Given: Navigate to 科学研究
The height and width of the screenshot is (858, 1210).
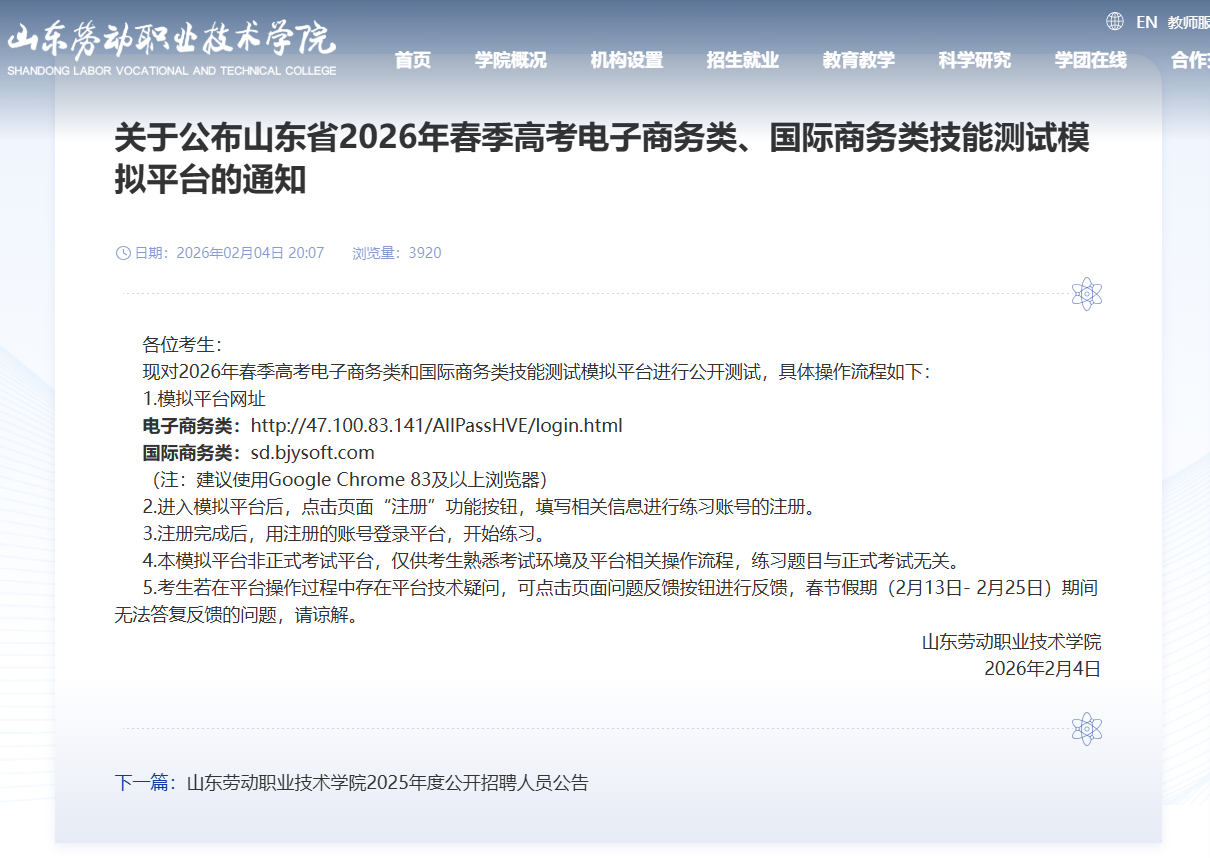Looking at the screenshot, I should (974, 61).
